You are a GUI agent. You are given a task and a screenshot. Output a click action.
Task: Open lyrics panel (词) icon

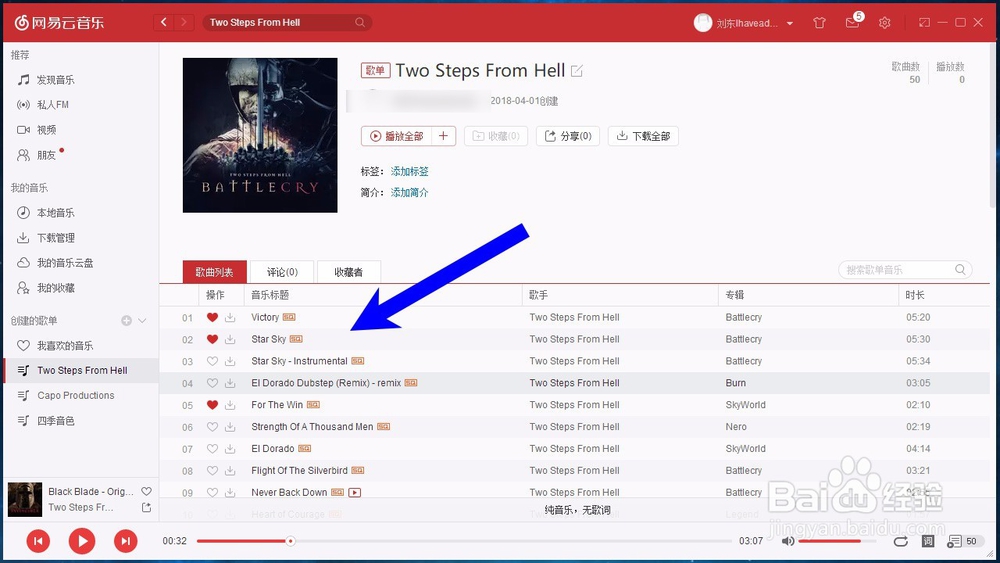[x=928, y=541]
